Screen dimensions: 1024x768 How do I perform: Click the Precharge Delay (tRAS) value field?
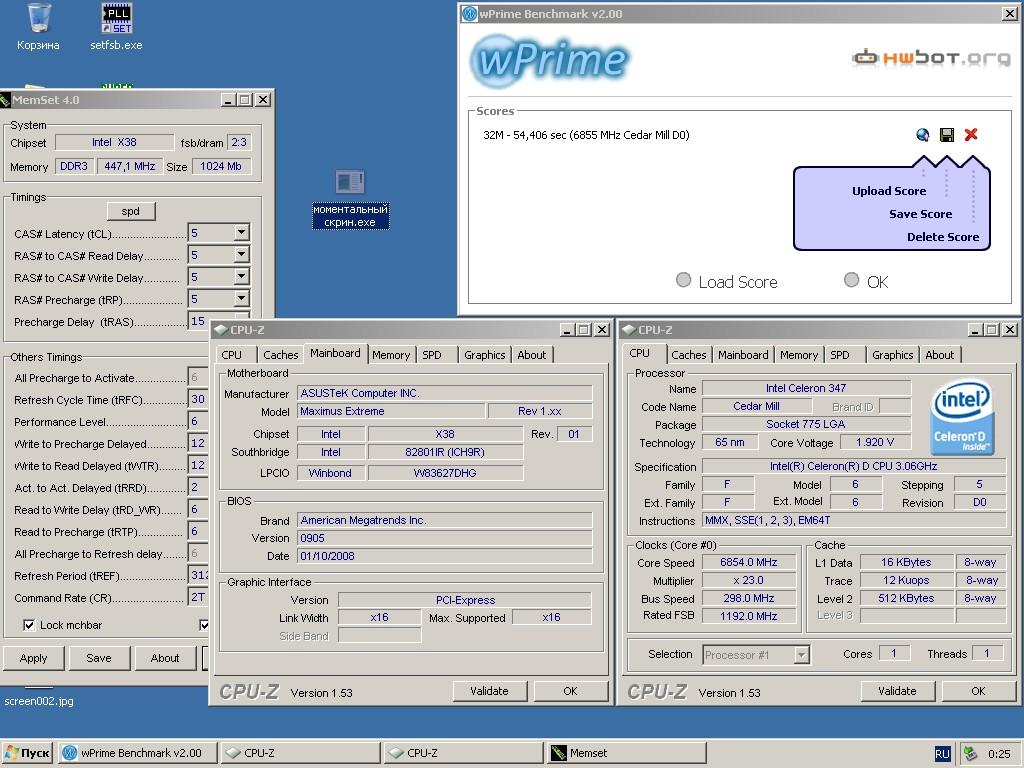(199, 321)
